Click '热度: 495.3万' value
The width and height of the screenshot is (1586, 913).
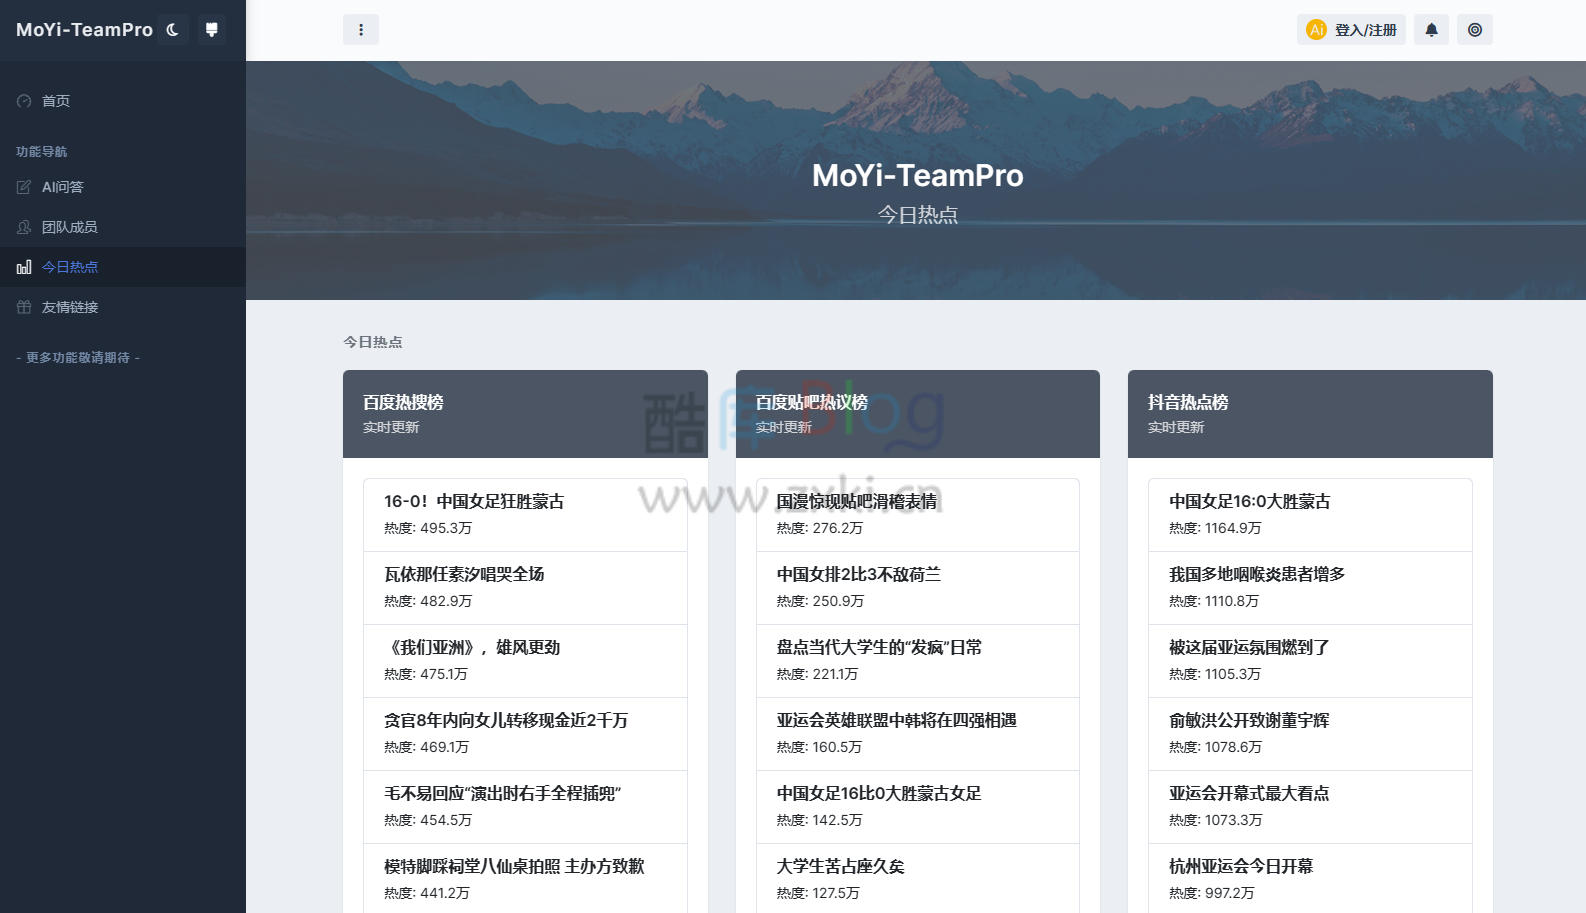click(428, 528)
